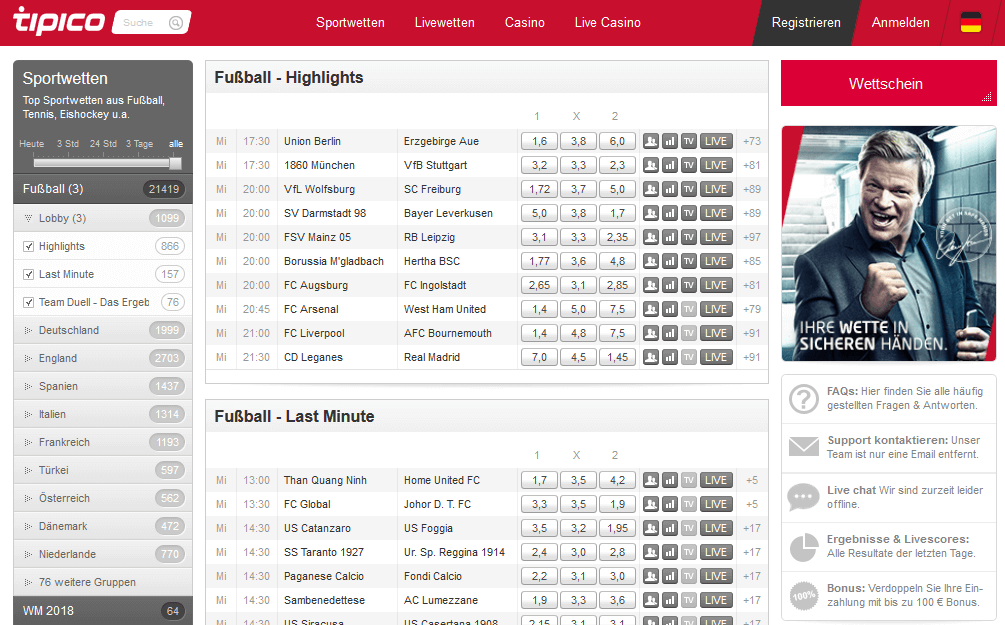Collapse the Lobby (3) group
Image resolution: width=1005 pixels, height=625 pixels.
[x=103, y=218]
